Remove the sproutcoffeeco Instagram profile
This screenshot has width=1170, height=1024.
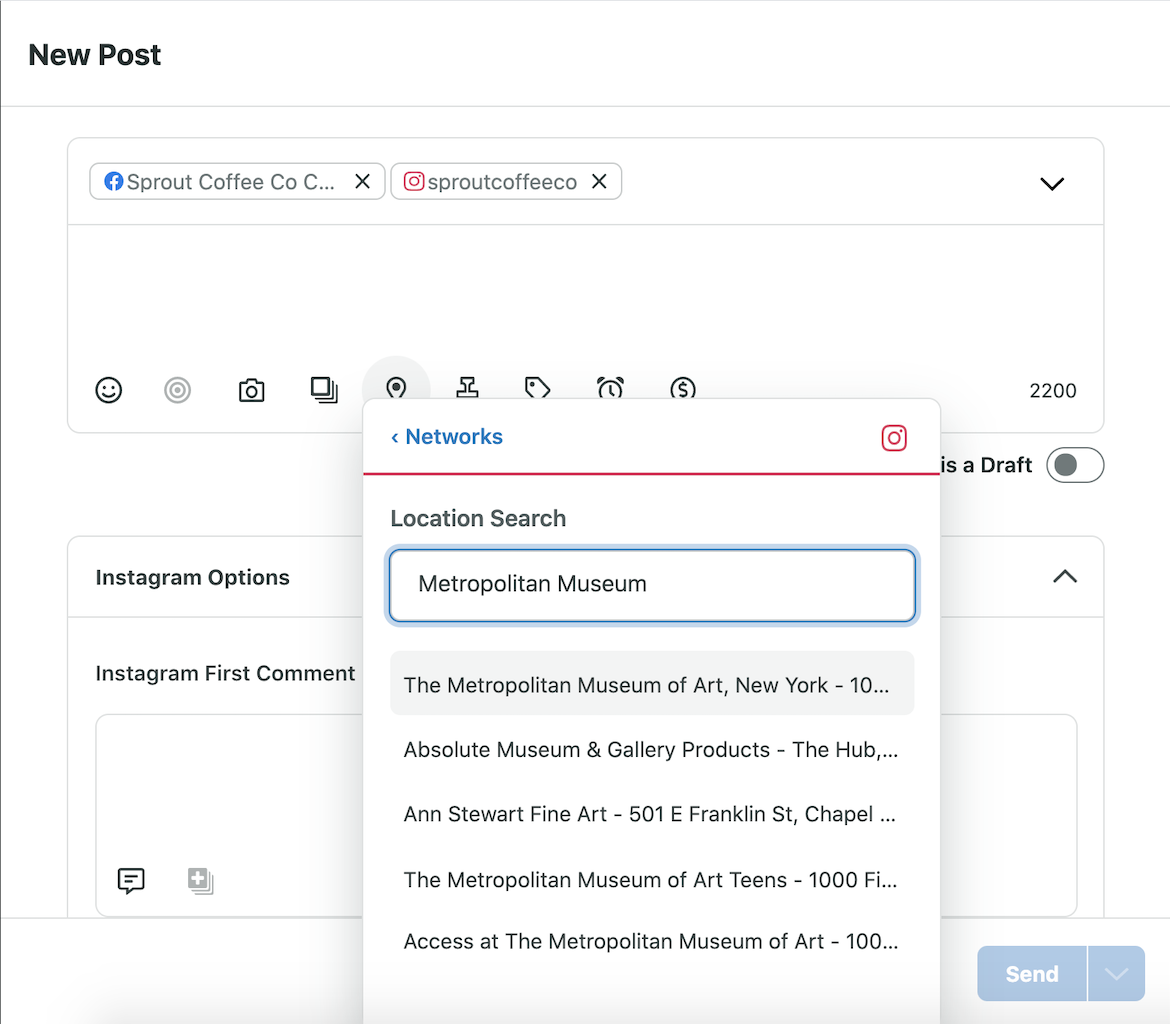point(599,181)
